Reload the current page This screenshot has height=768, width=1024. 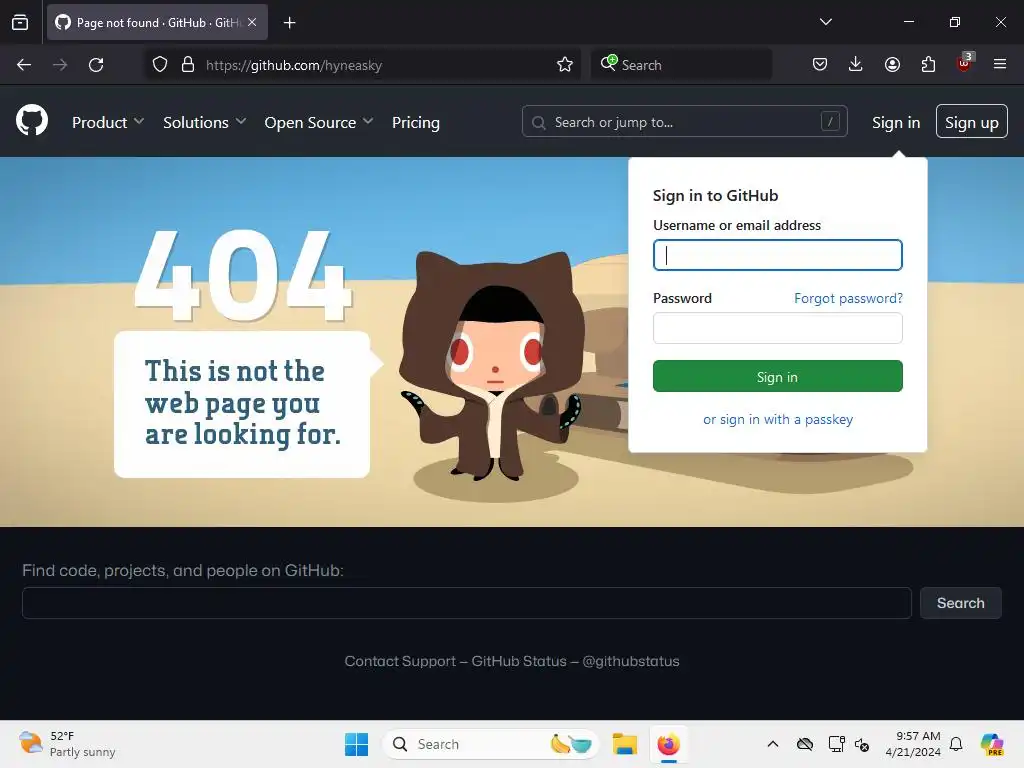(96, 65)
